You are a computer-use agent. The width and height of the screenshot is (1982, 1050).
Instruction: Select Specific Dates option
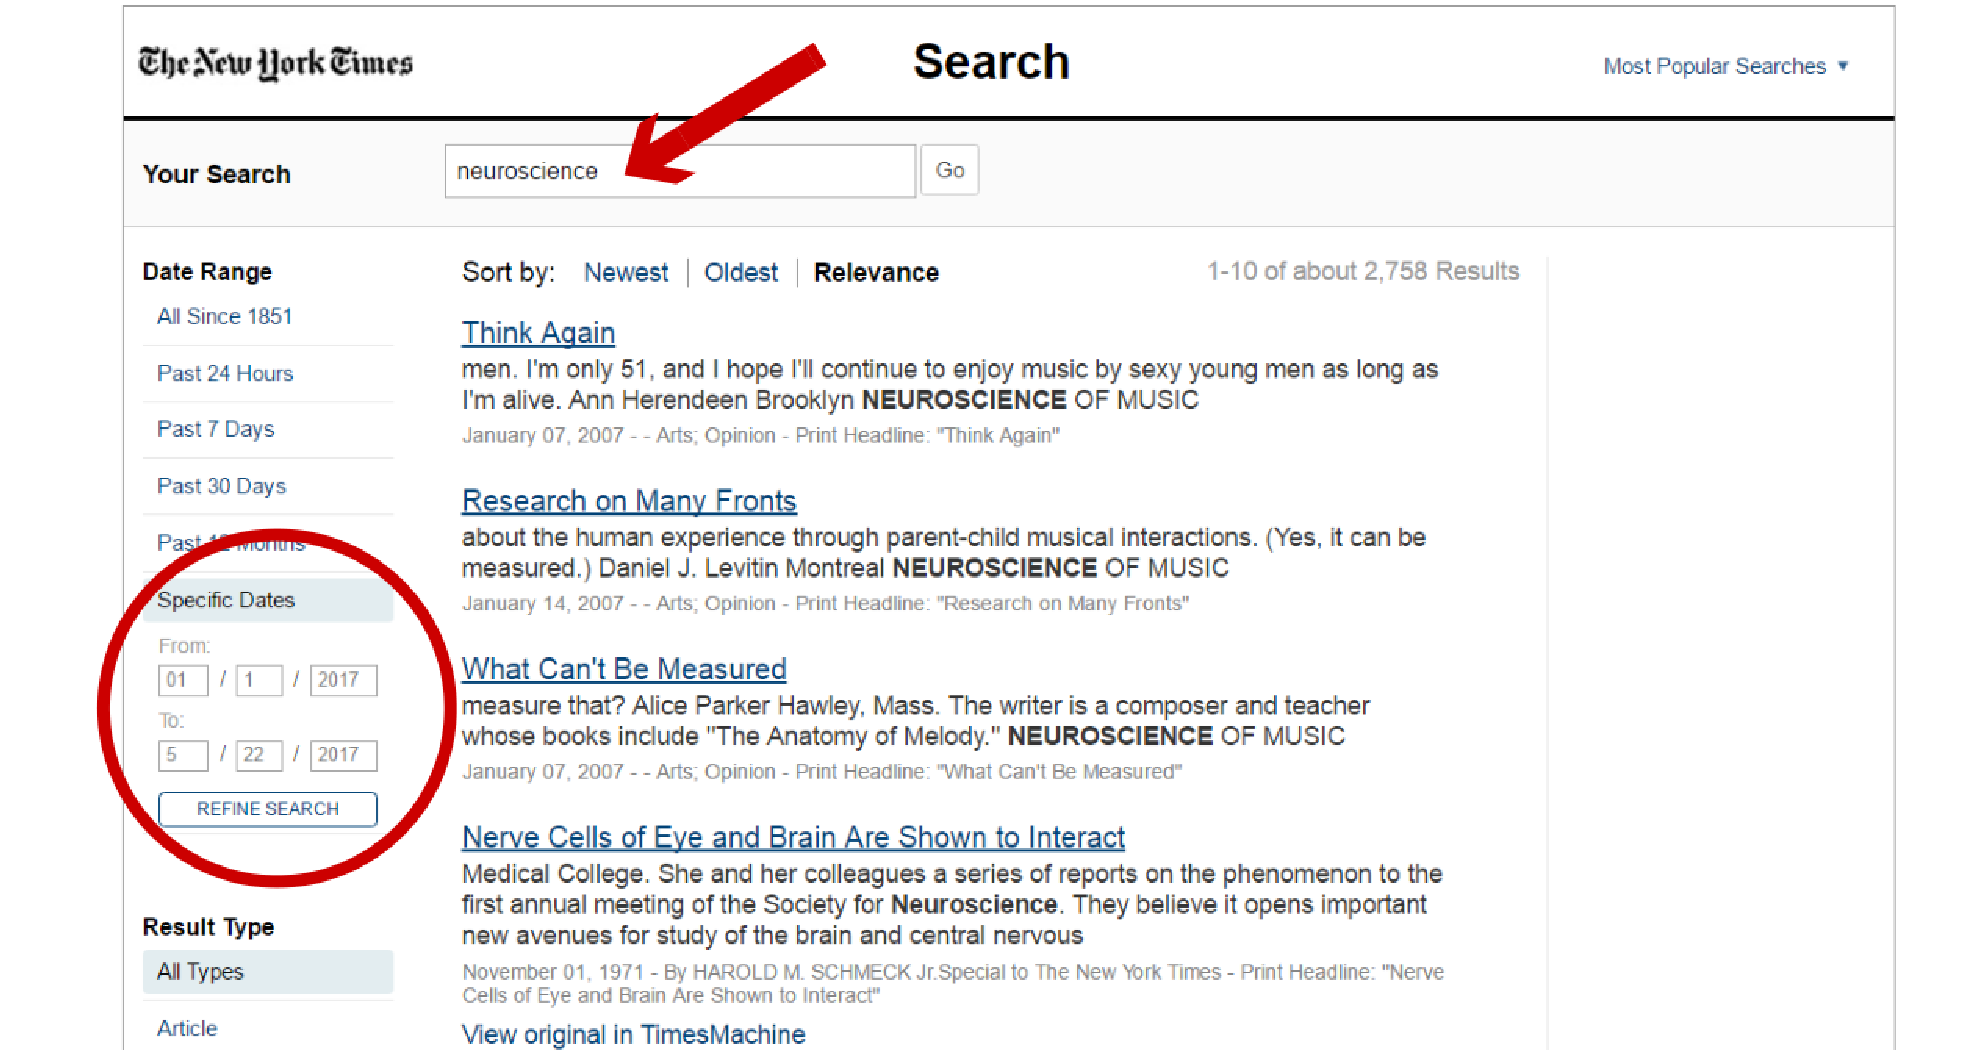[x=268, y=600]
